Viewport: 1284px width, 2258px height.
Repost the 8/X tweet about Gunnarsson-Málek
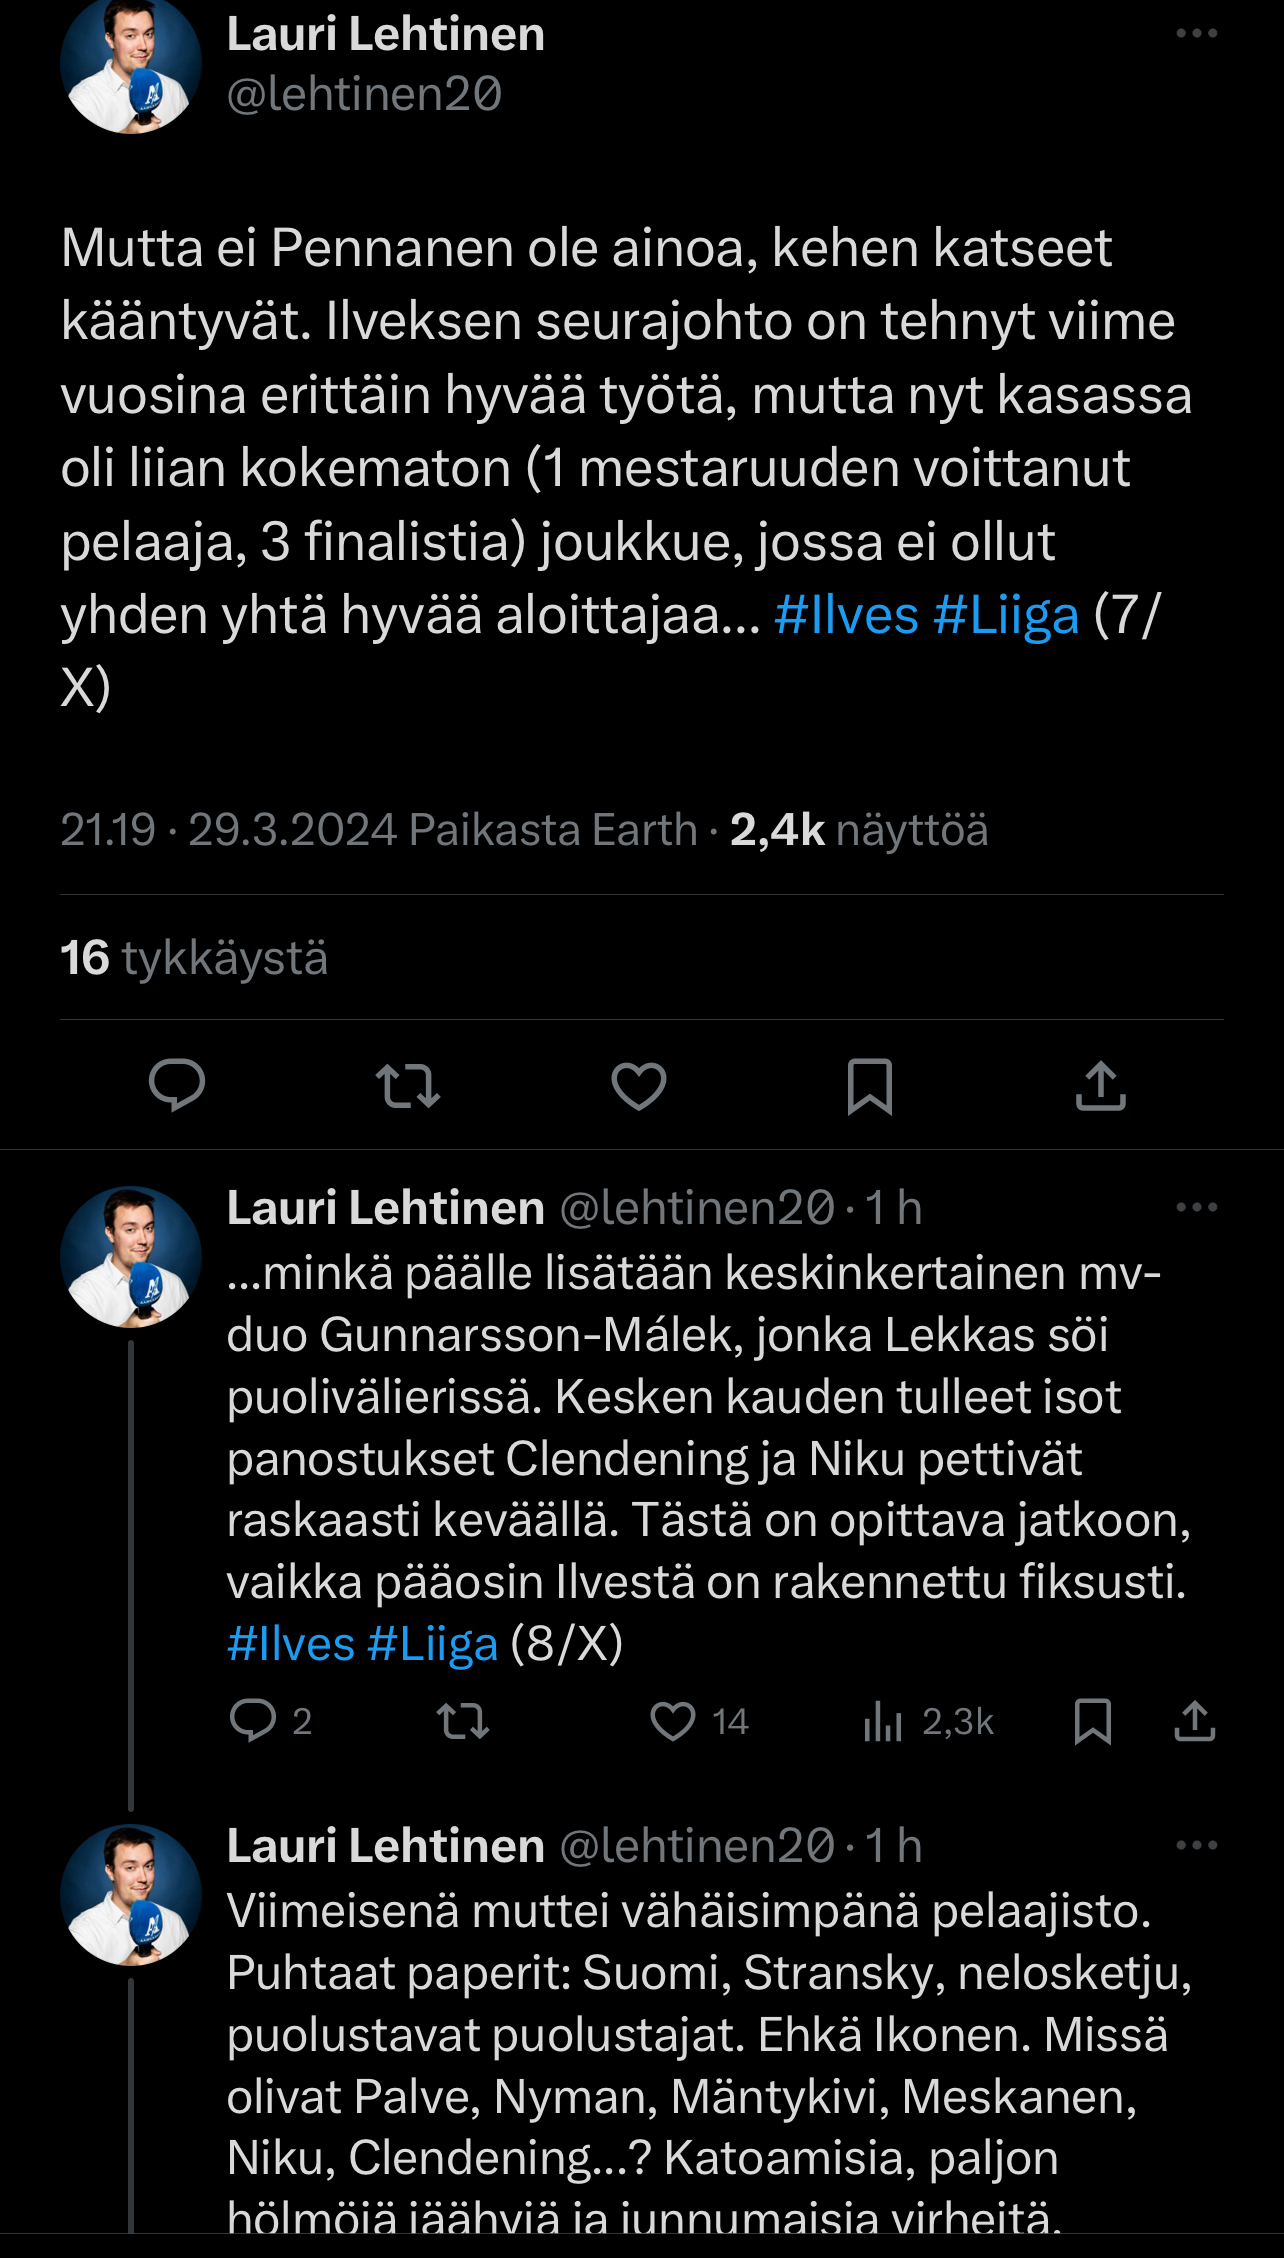[463, 1721]
